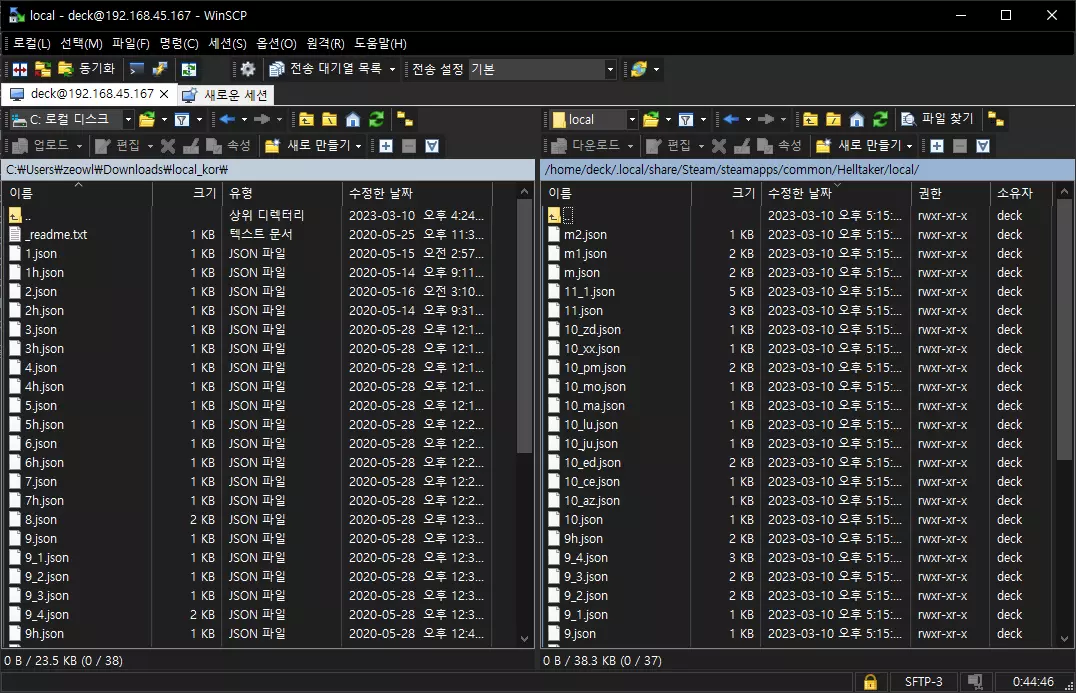Click the local panel open directory icon
The height and width of the screenshot is (693, 1076).
point(147,120)
